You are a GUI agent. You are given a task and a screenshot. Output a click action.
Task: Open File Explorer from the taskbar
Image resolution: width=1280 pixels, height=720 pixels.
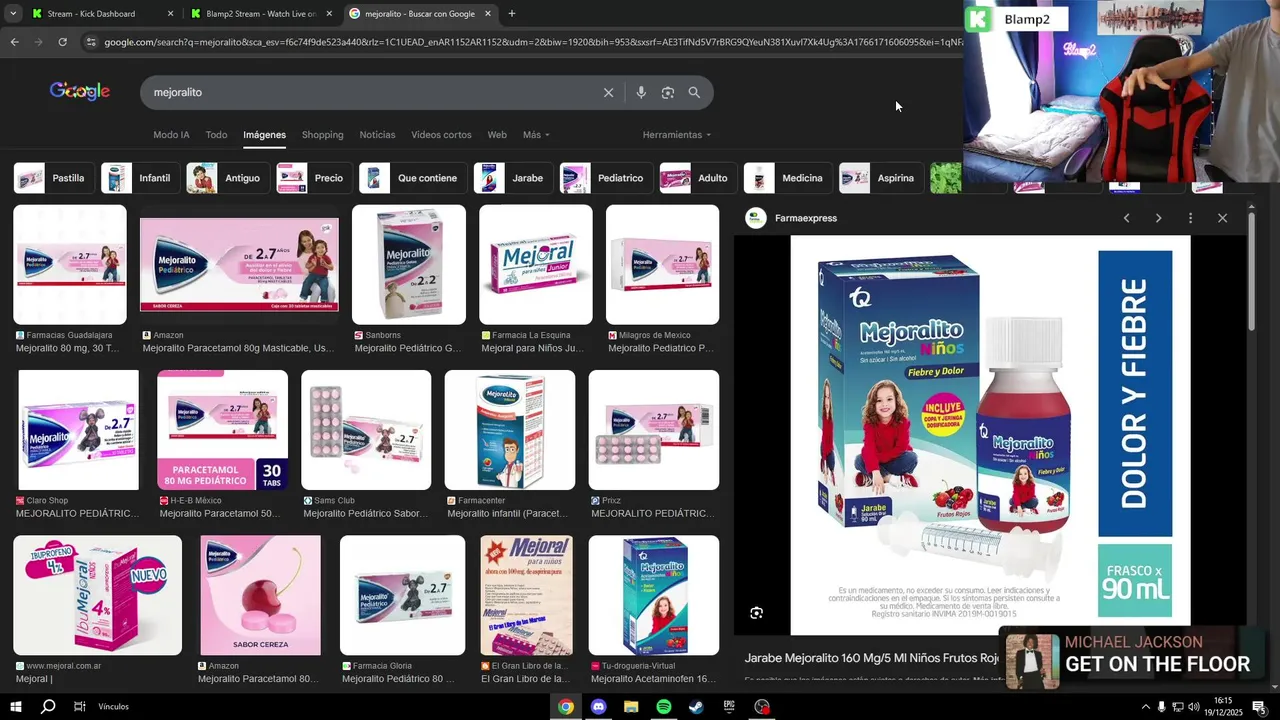631,707
